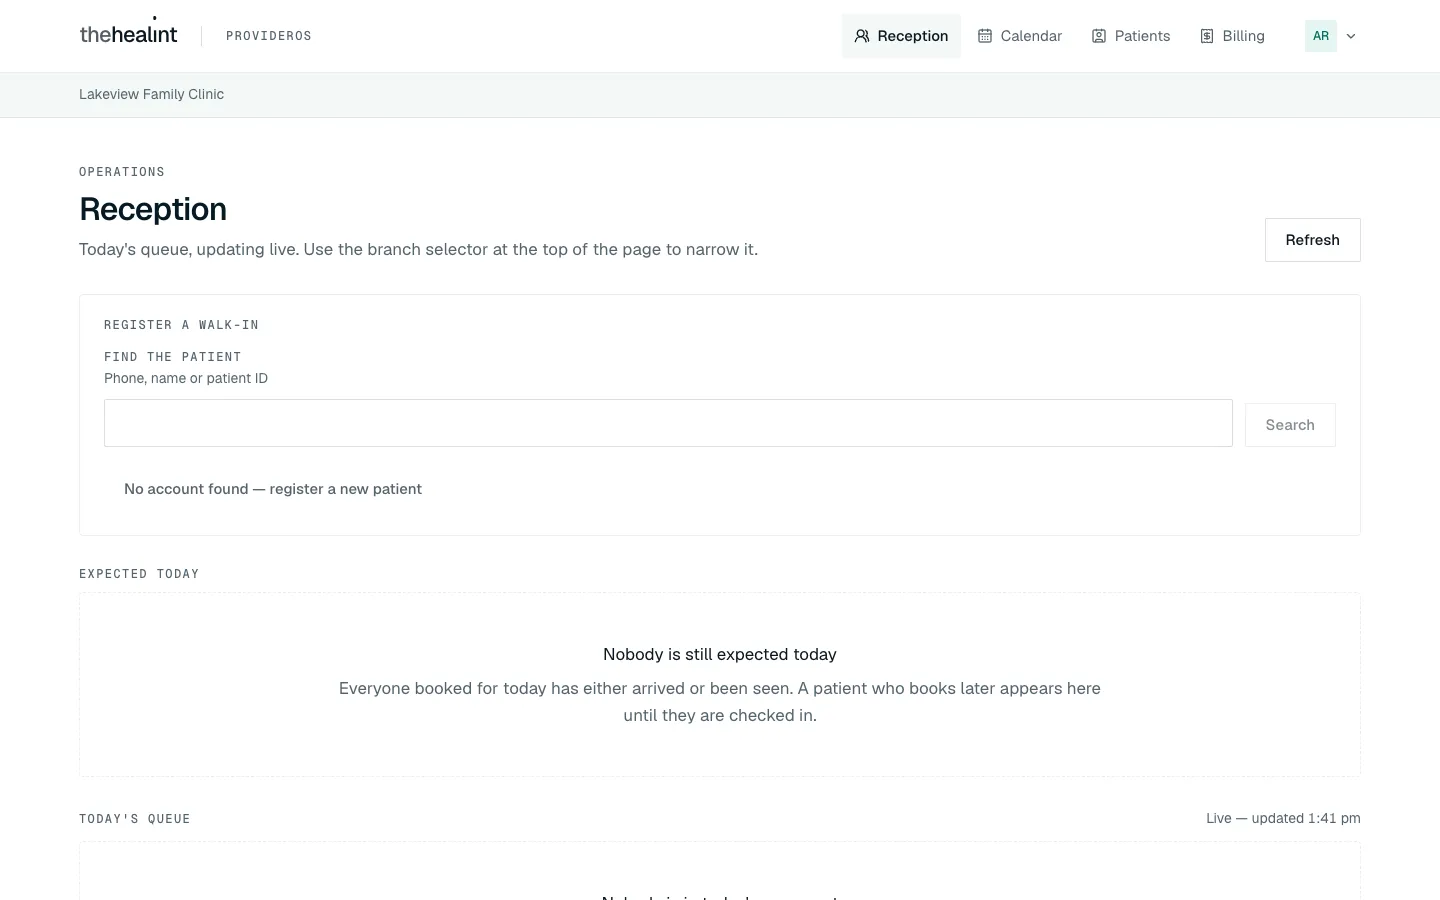This screenshot has width=1440, height=900.
Task: Switch to the Calendar tab label
Action: (x=1031, y=36)
